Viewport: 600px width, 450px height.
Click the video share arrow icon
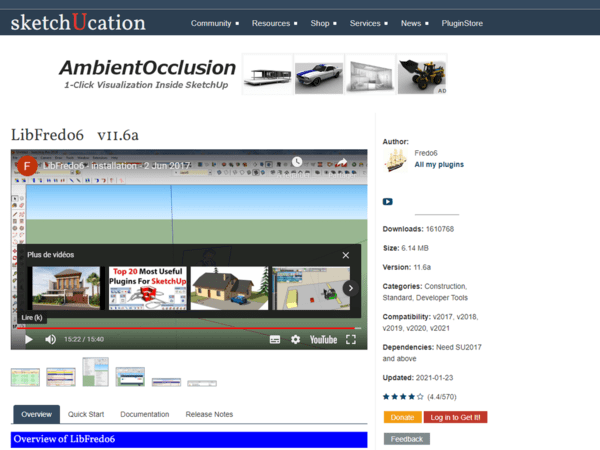pyautogui.click(x=341, y=162)
